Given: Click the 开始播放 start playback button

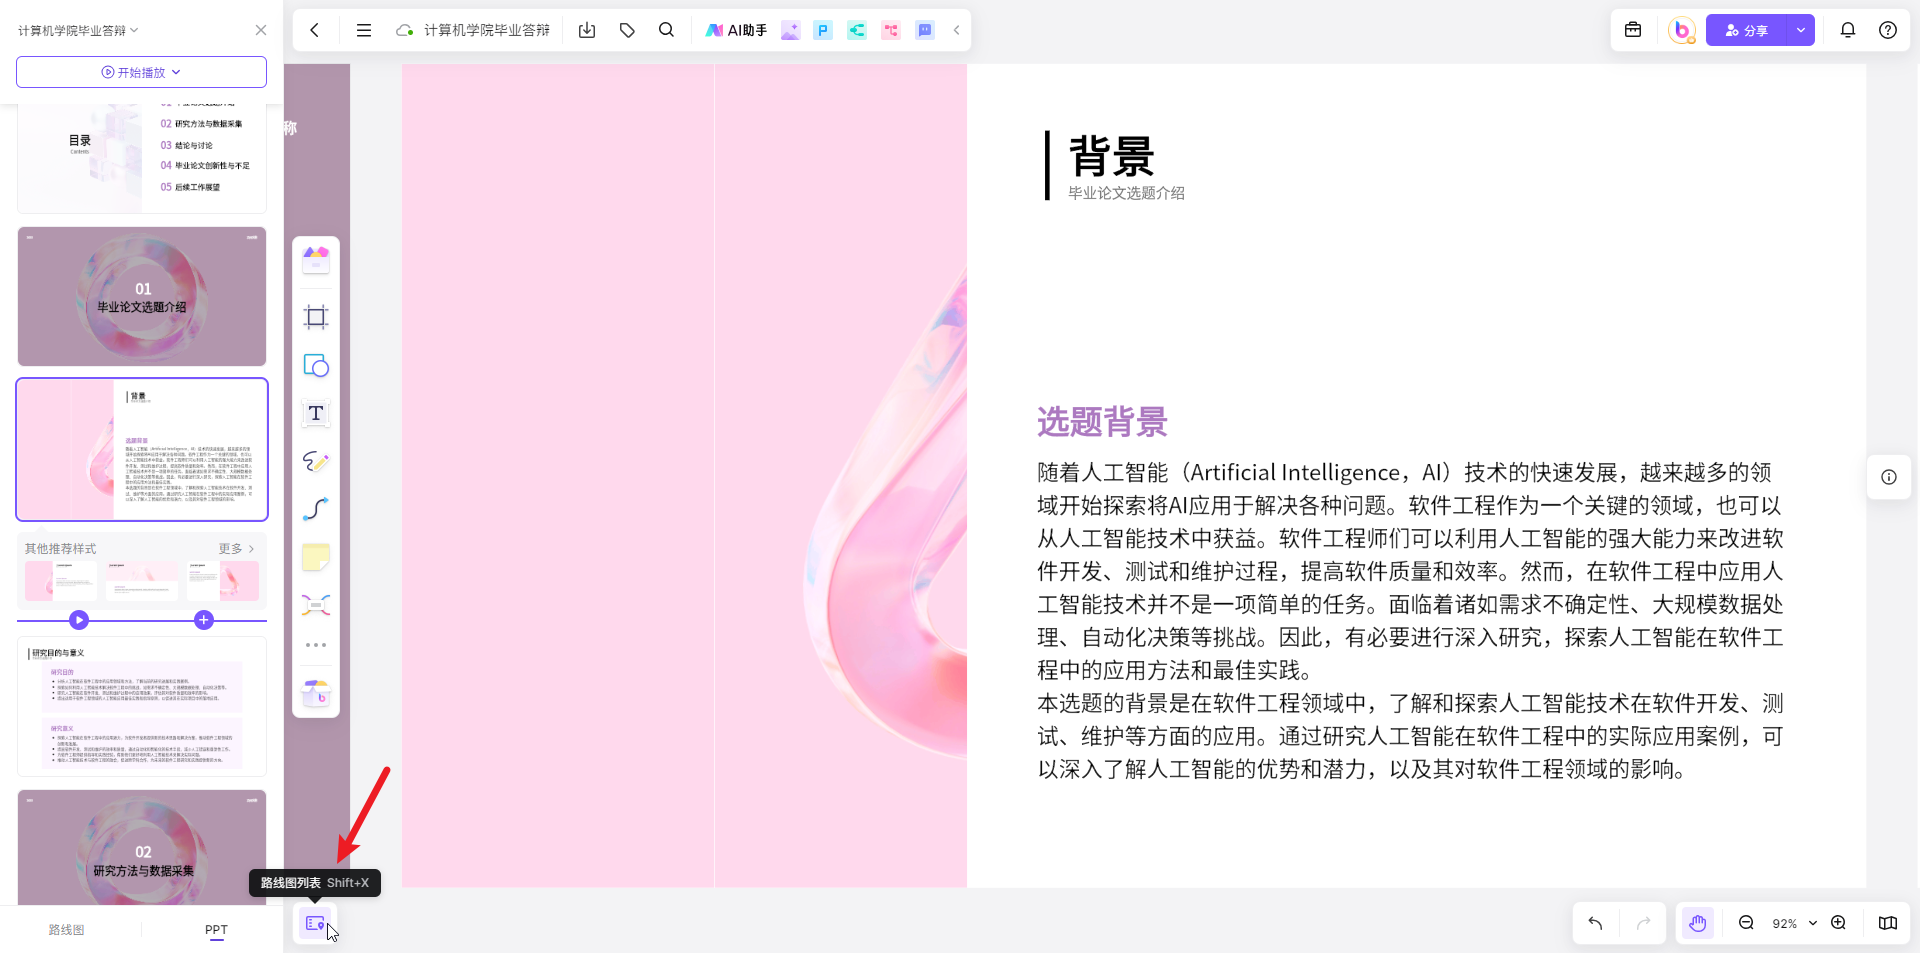Looking at the screenshot, I should pyautogui.click(x=141, y=72).
